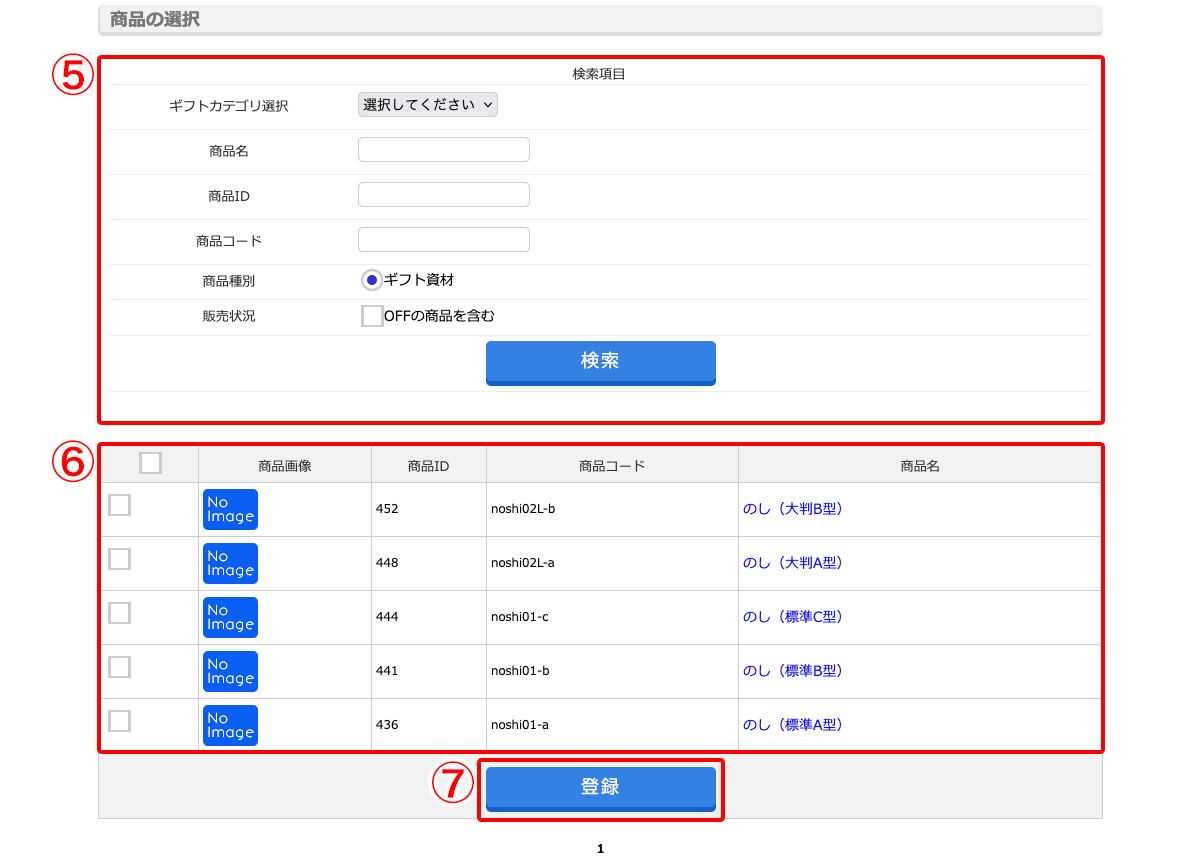Click the 商品名 search input field
Viewport: 1200px width, 860px height.
443,150
